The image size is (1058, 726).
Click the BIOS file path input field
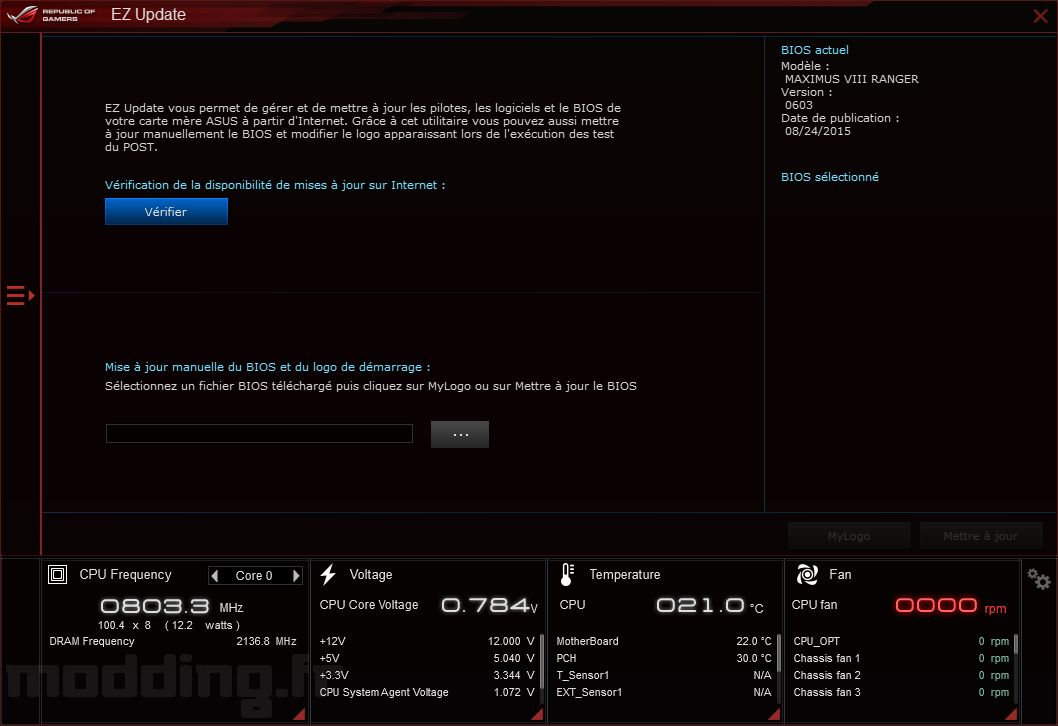(x=259, y=434)
